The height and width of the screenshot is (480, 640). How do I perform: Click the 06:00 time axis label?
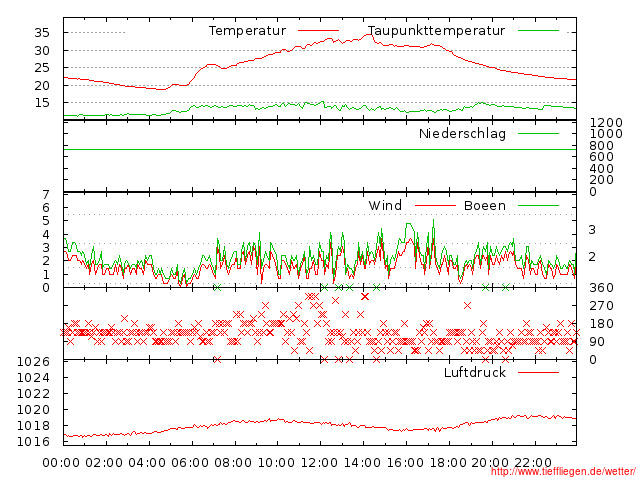tap(191, 462)
